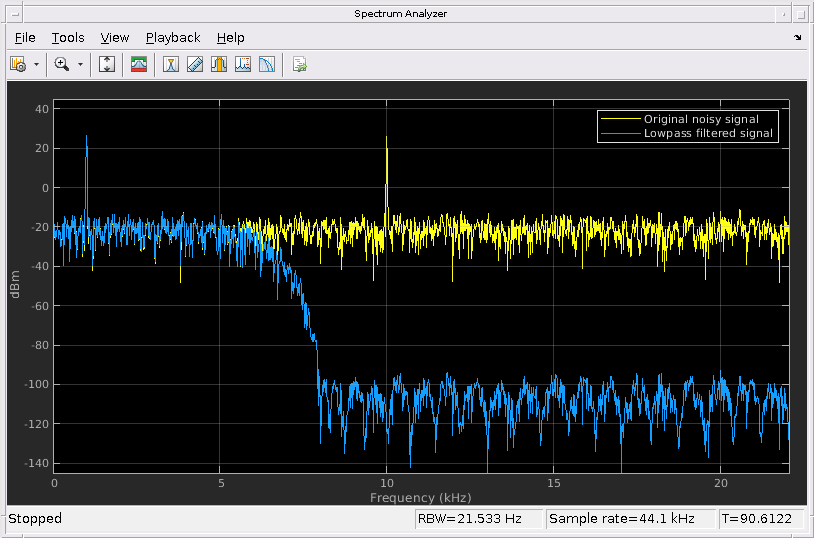814x538 pixels.
Task: Click the Generate Script toolbar icon
Action: (x=299, y=64)
